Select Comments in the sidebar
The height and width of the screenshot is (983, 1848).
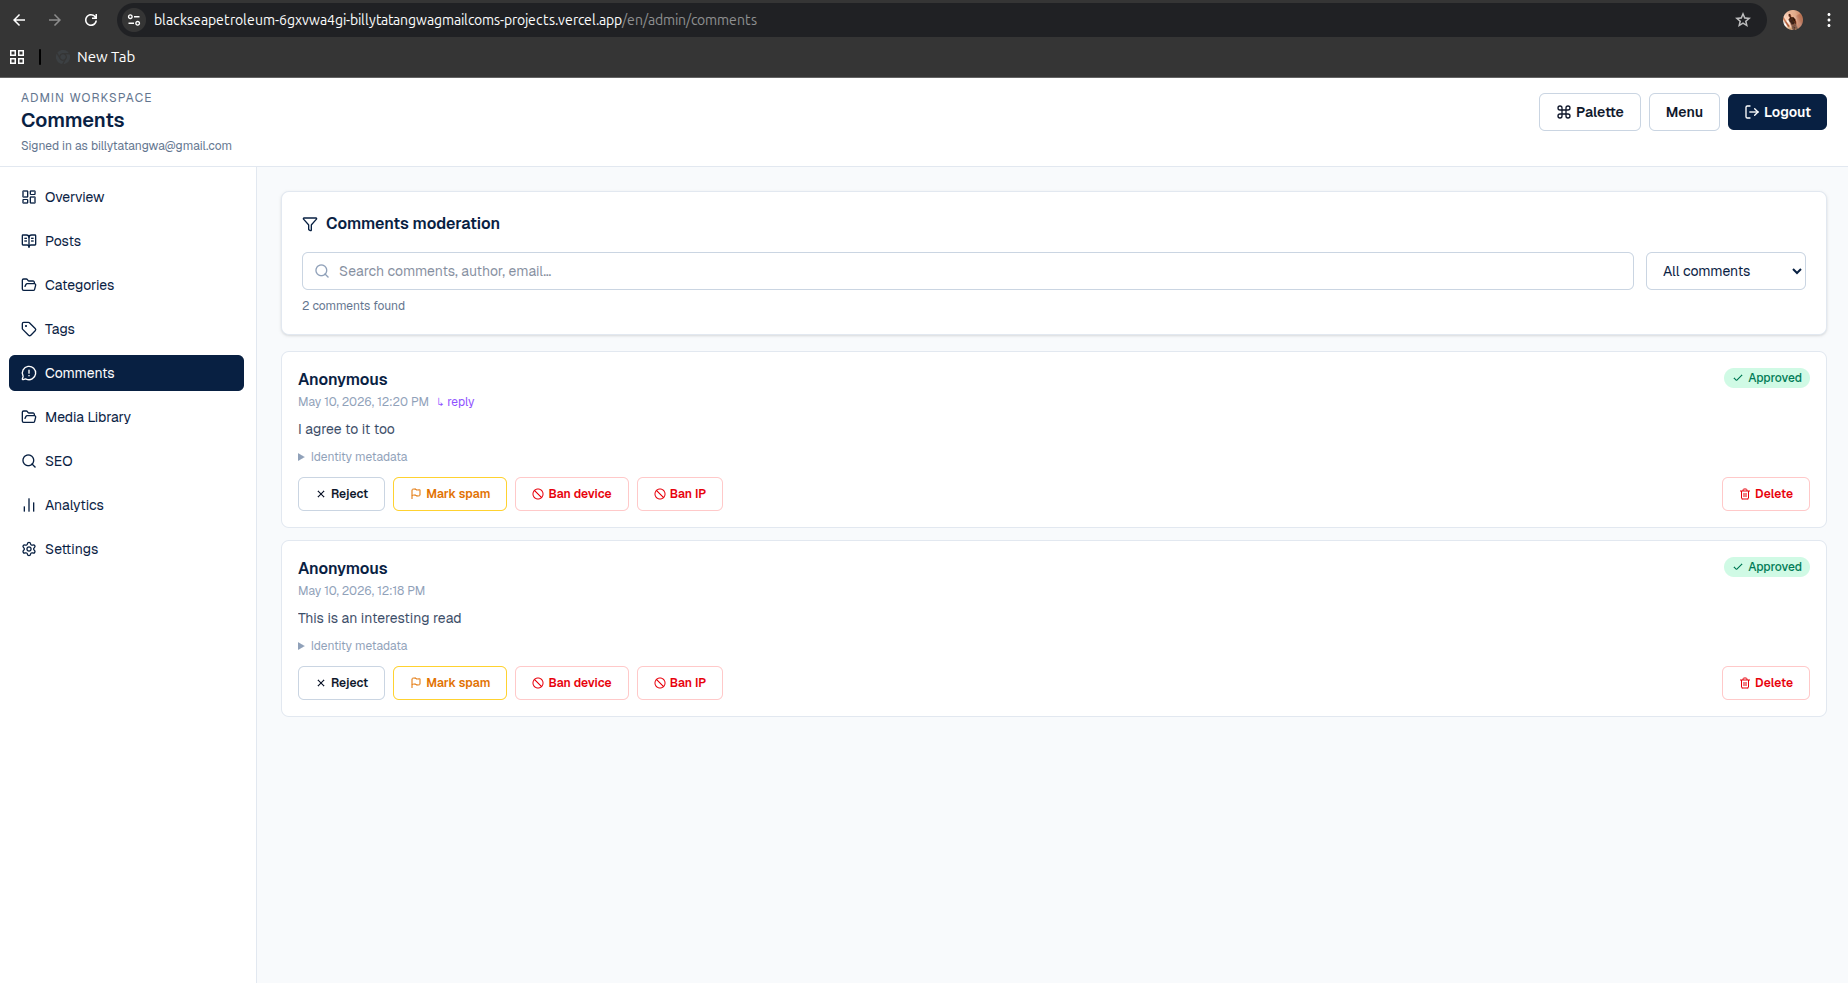pyautogui.click(x=126, y=373)
